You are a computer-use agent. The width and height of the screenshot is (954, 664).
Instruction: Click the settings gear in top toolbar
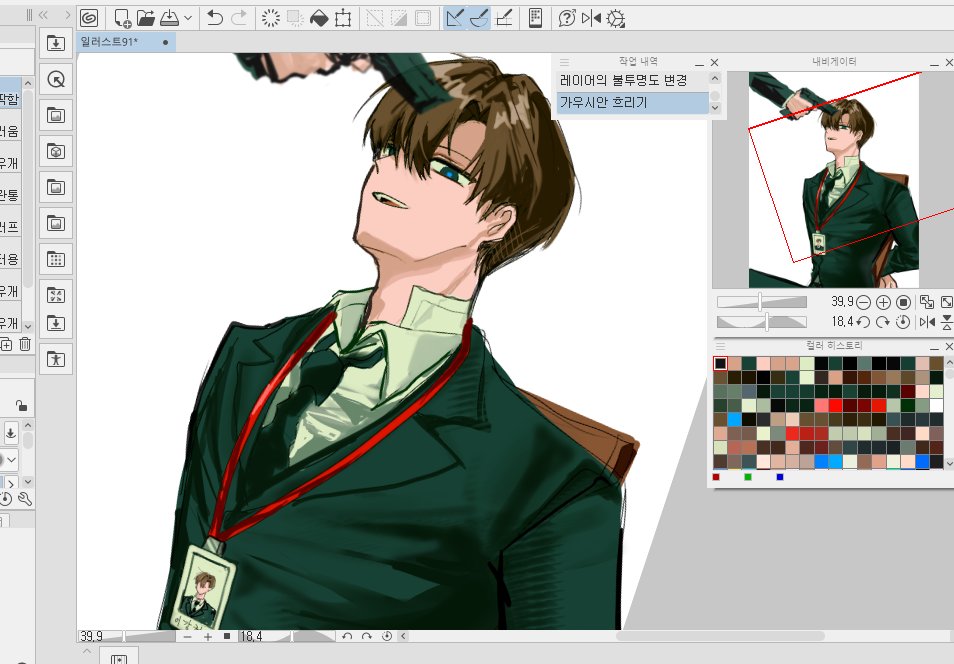(616, 19)
